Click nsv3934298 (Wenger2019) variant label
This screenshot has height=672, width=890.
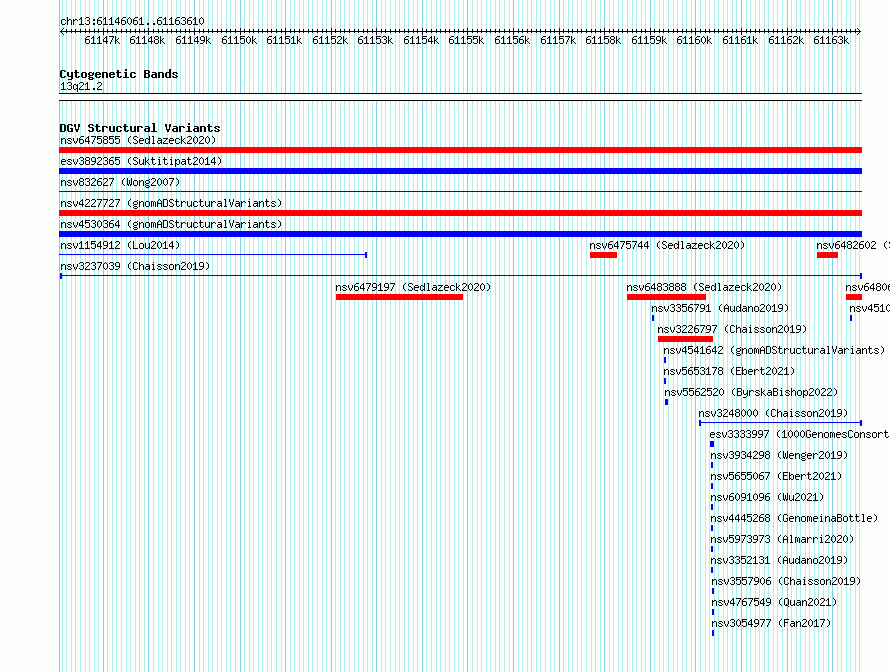(x=779, y=455)
